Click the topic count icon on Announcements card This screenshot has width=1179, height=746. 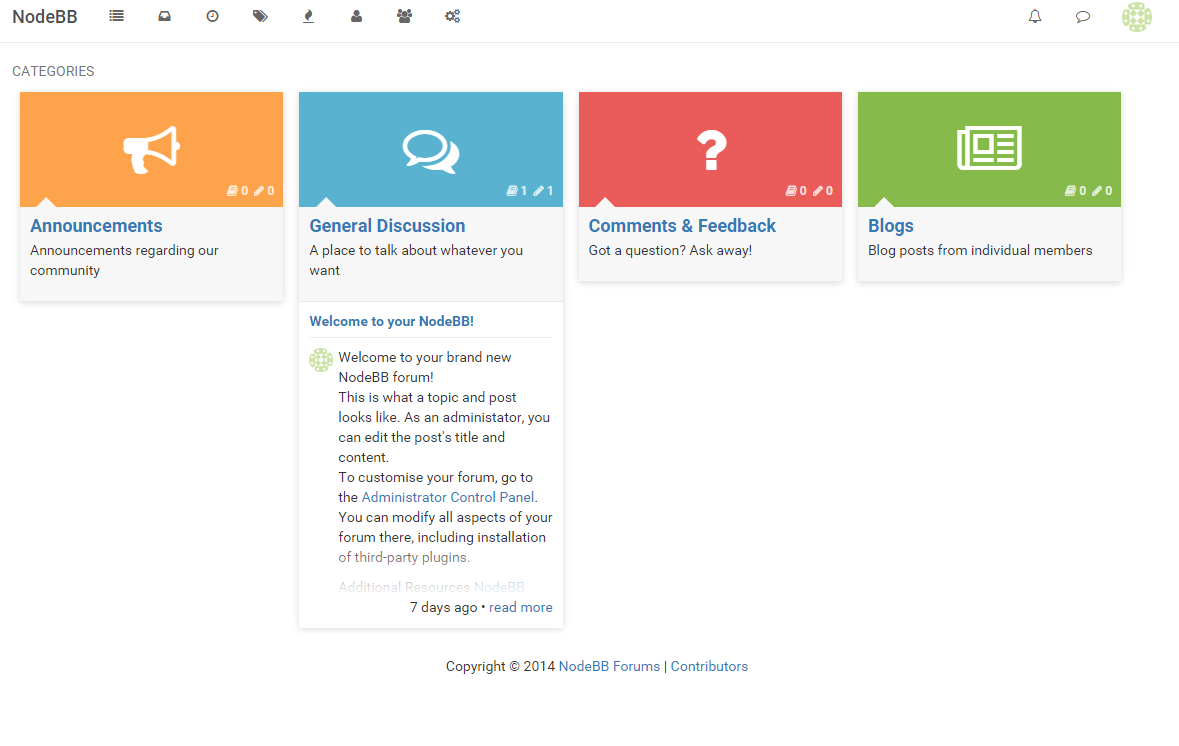[x=232, y=191]
